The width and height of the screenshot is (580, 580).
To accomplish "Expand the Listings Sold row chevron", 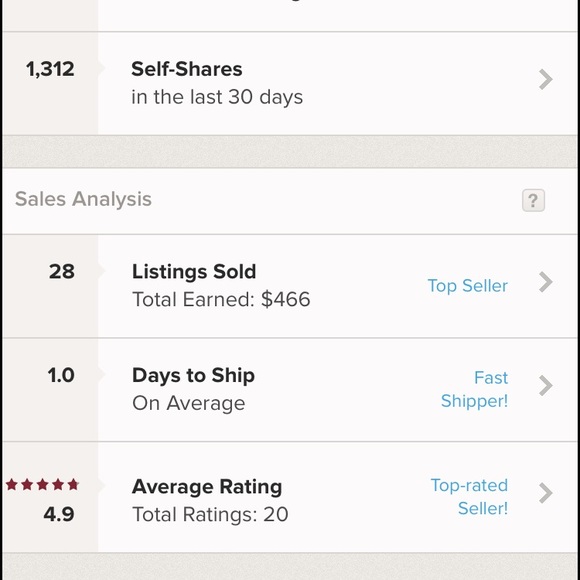I will pos(546,282).
